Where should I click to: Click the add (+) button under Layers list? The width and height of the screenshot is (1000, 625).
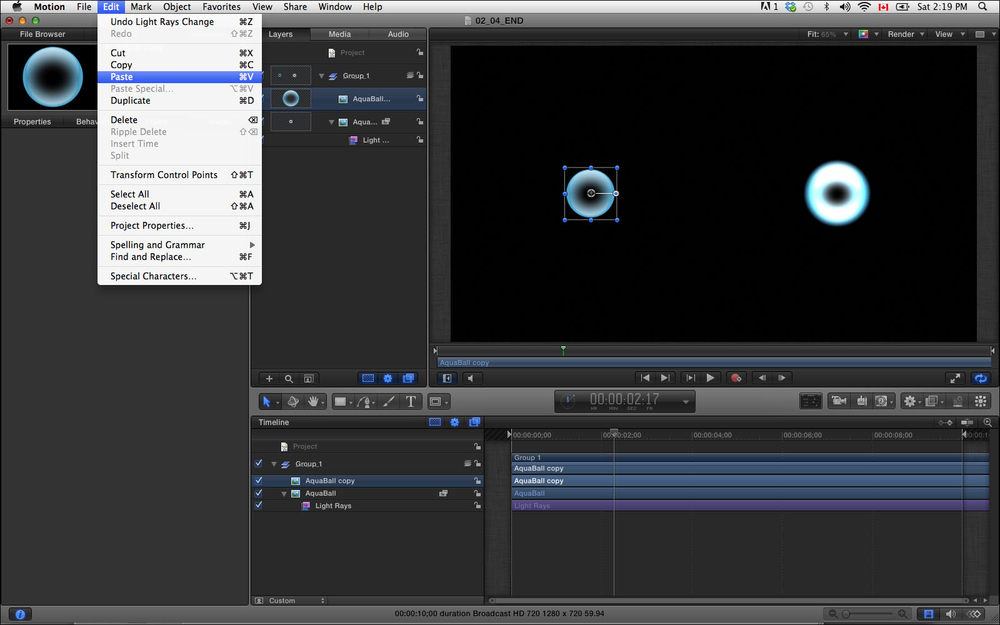pyautogui.click(x=269, y=379)
